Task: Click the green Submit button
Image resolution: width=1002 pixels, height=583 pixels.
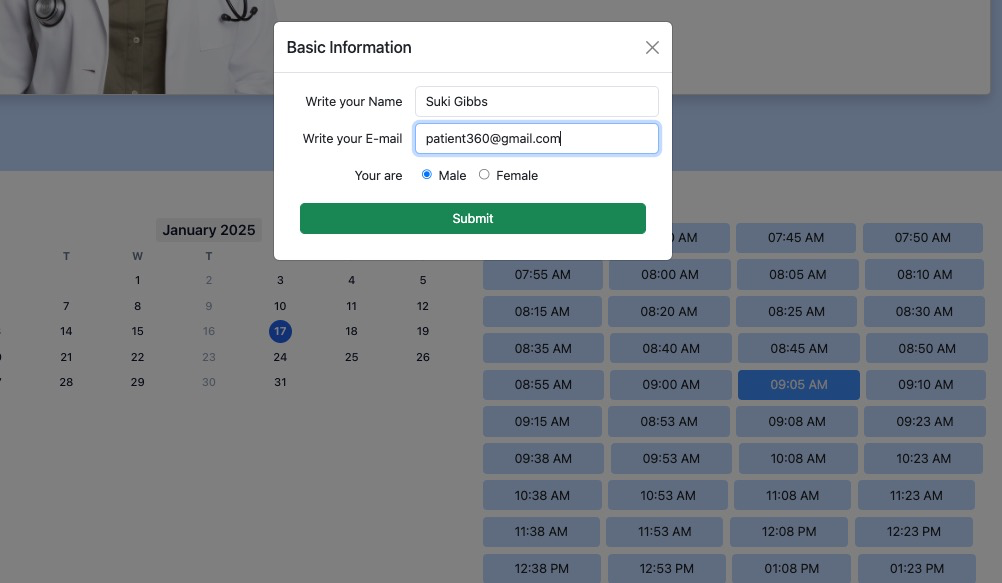Action: [x=473, y=219]
